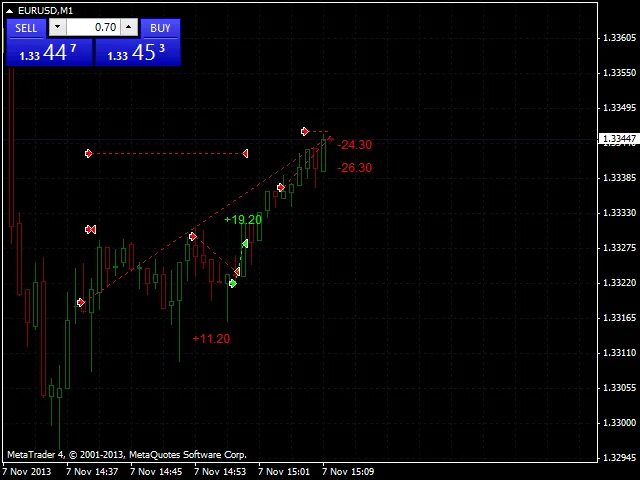
Task: Select the +19.20 profit label
Action: pos(243,220)
